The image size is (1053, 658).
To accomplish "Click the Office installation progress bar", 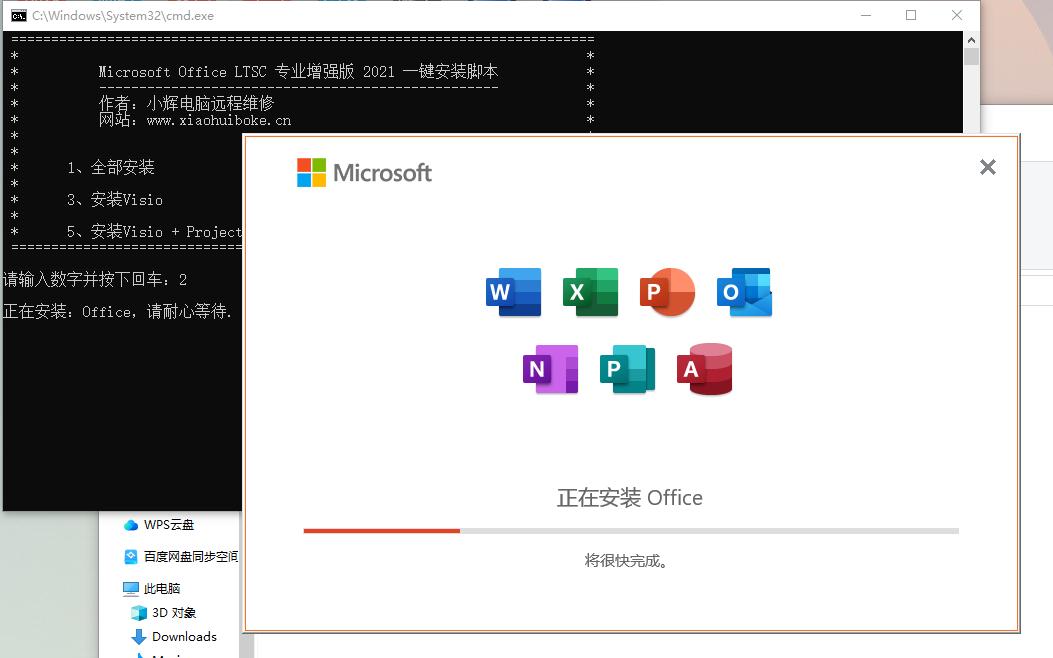I will (630, 531).
